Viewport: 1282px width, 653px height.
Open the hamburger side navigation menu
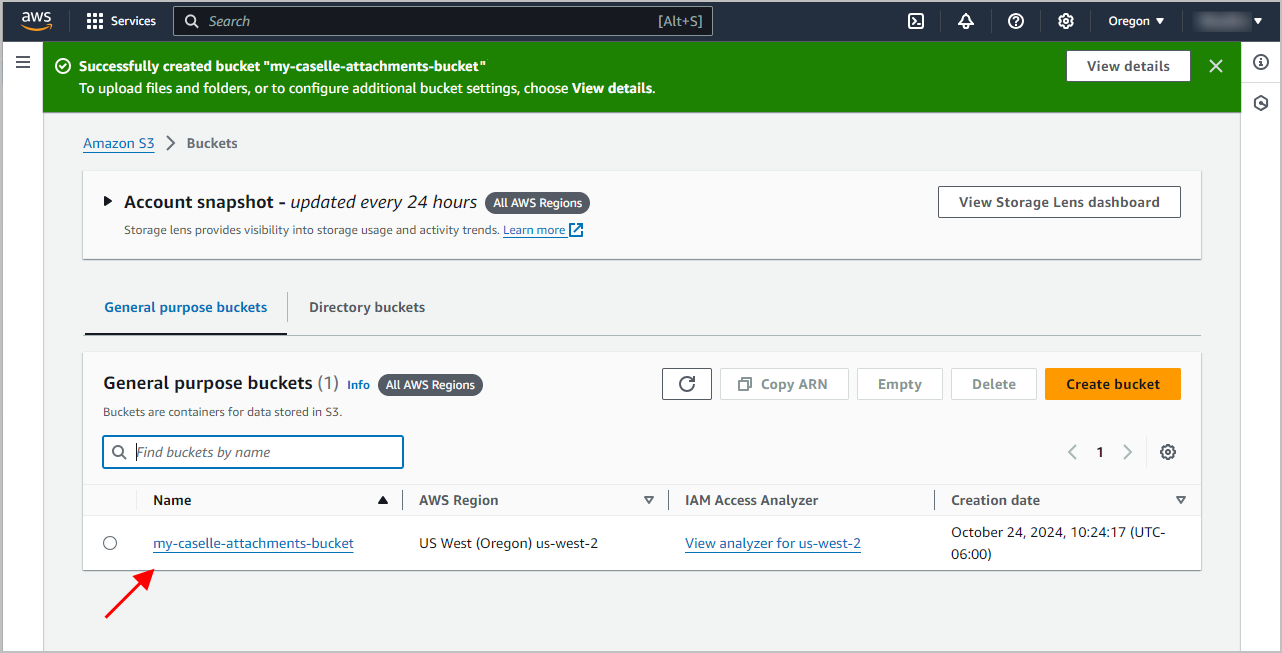point(23,62)
